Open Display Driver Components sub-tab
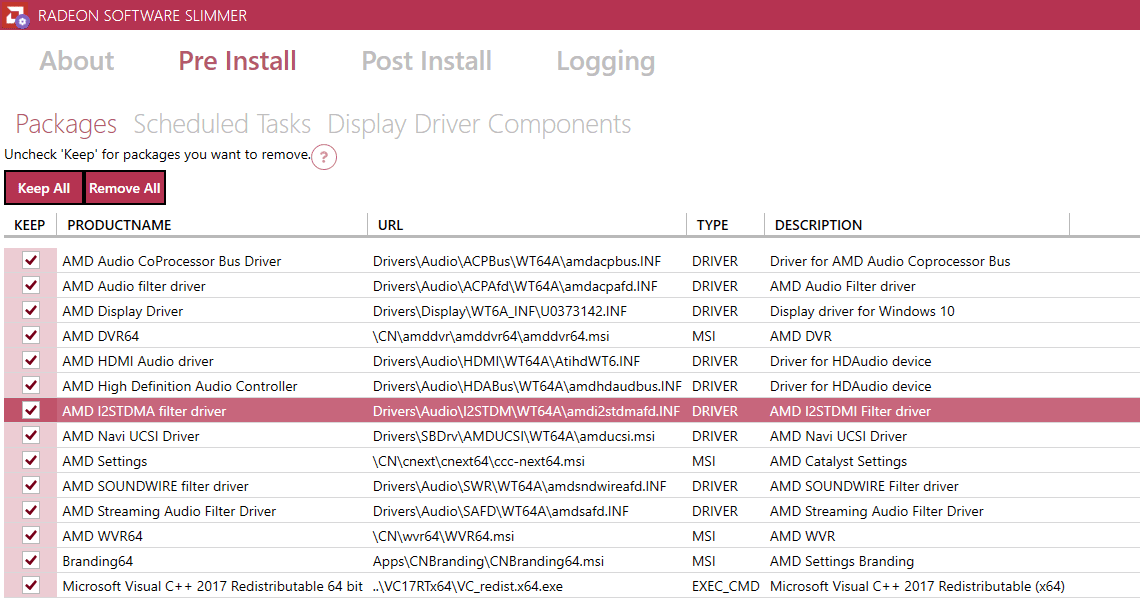The width and height of the screenshot is (1140, 604). pos(479,124)
